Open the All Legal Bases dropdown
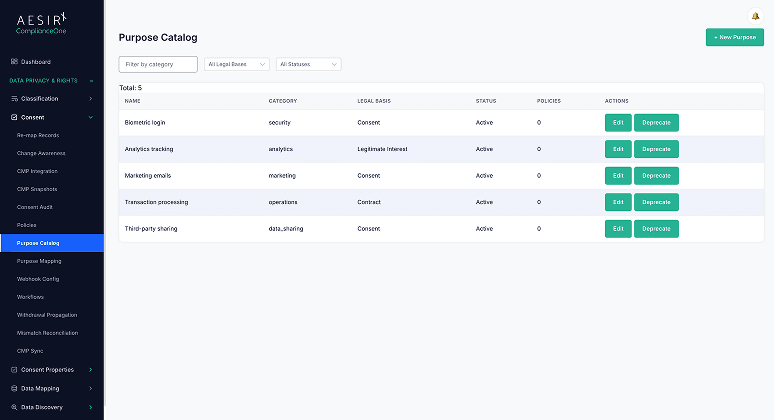The image size is (774, 420). pyautogui.click(x=237, y=64)
